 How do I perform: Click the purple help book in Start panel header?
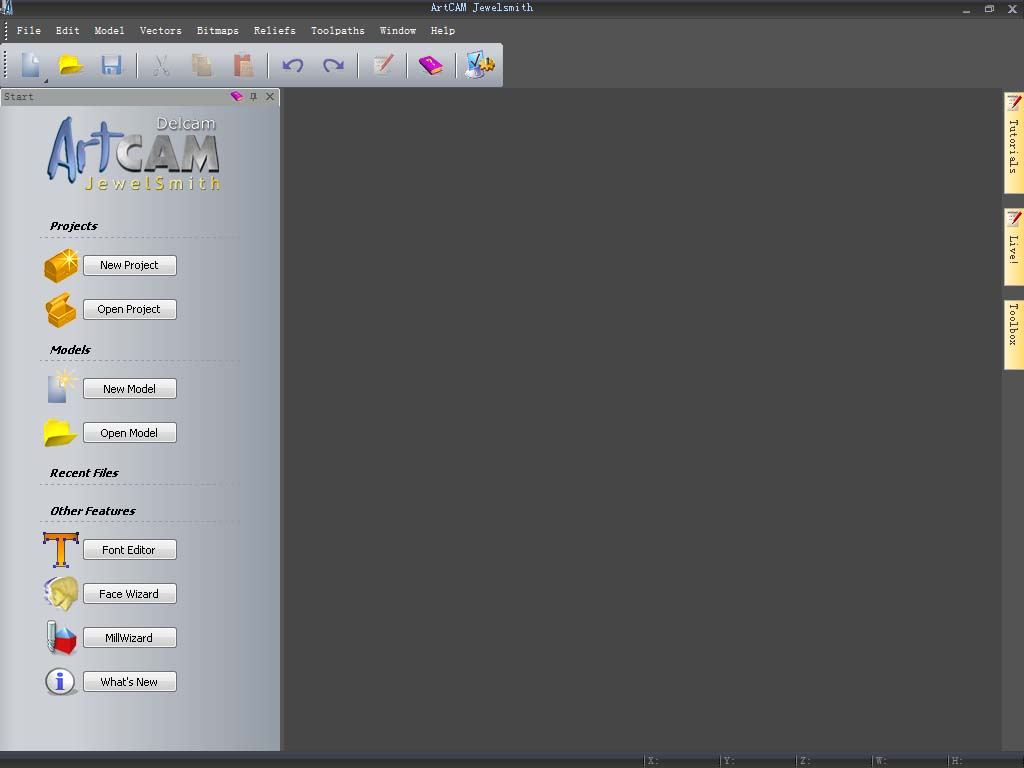[x=236, y=97]
